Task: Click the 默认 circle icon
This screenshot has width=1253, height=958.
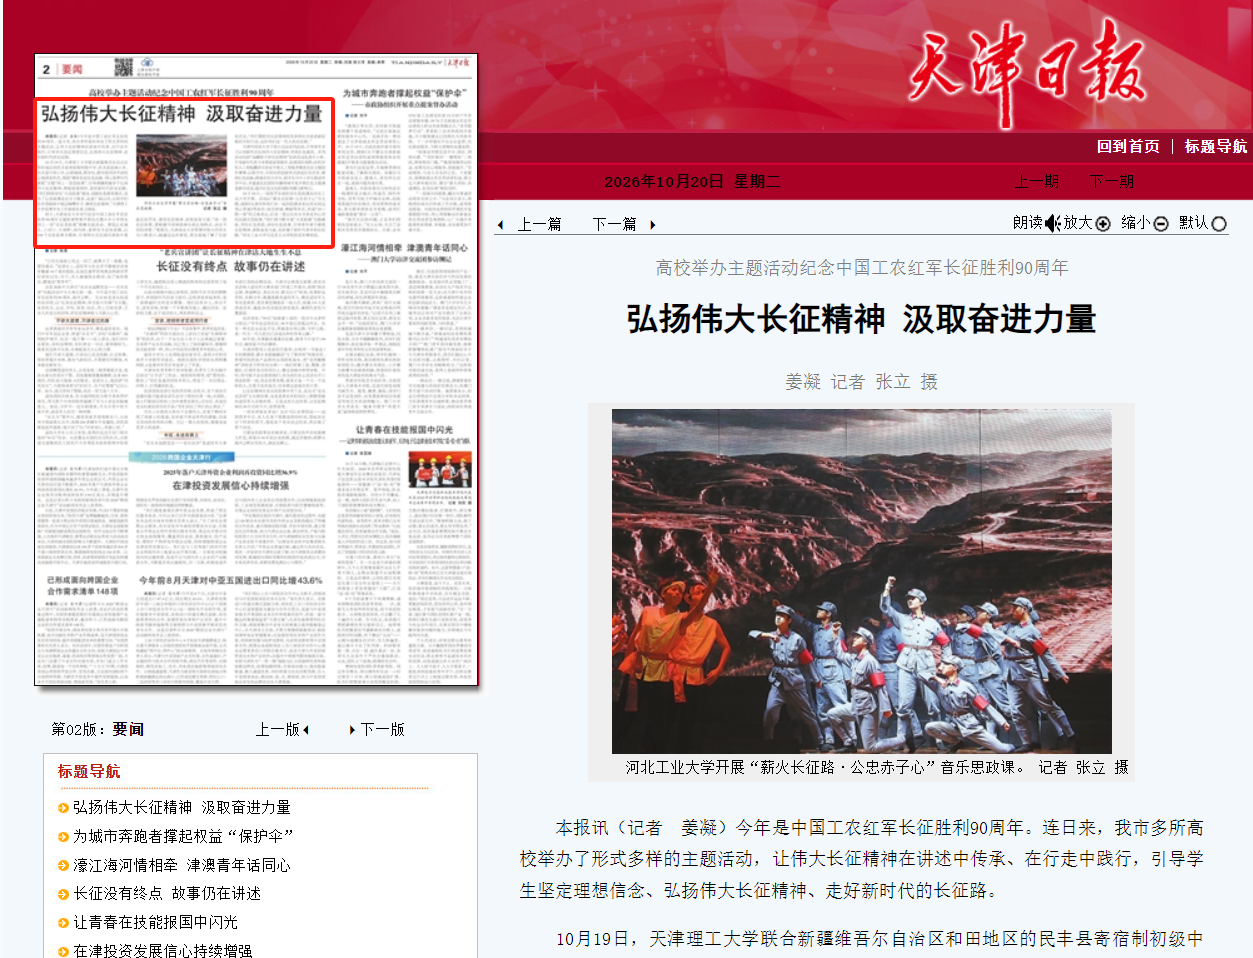Action: (x=1219, y=224)
